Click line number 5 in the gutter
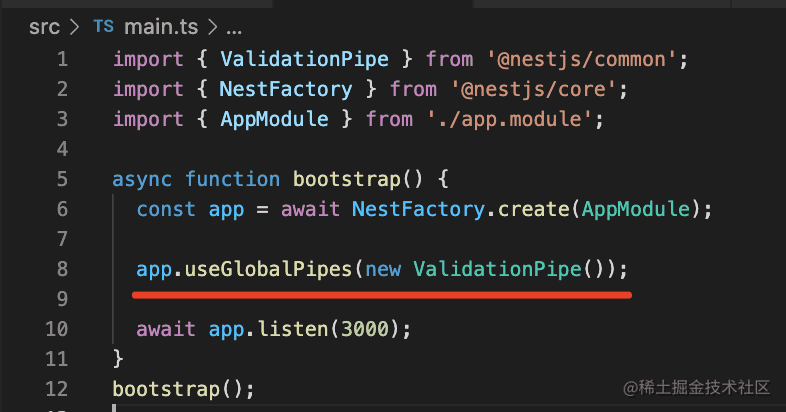 coord(61,179)
